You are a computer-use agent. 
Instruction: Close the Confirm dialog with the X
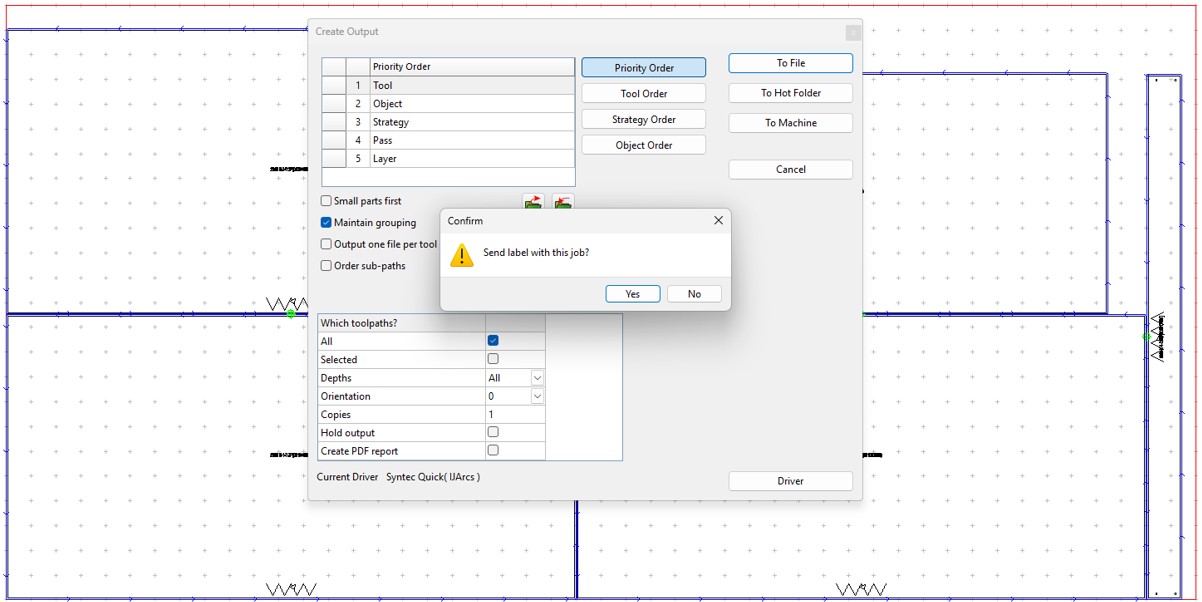click(718, 221)
